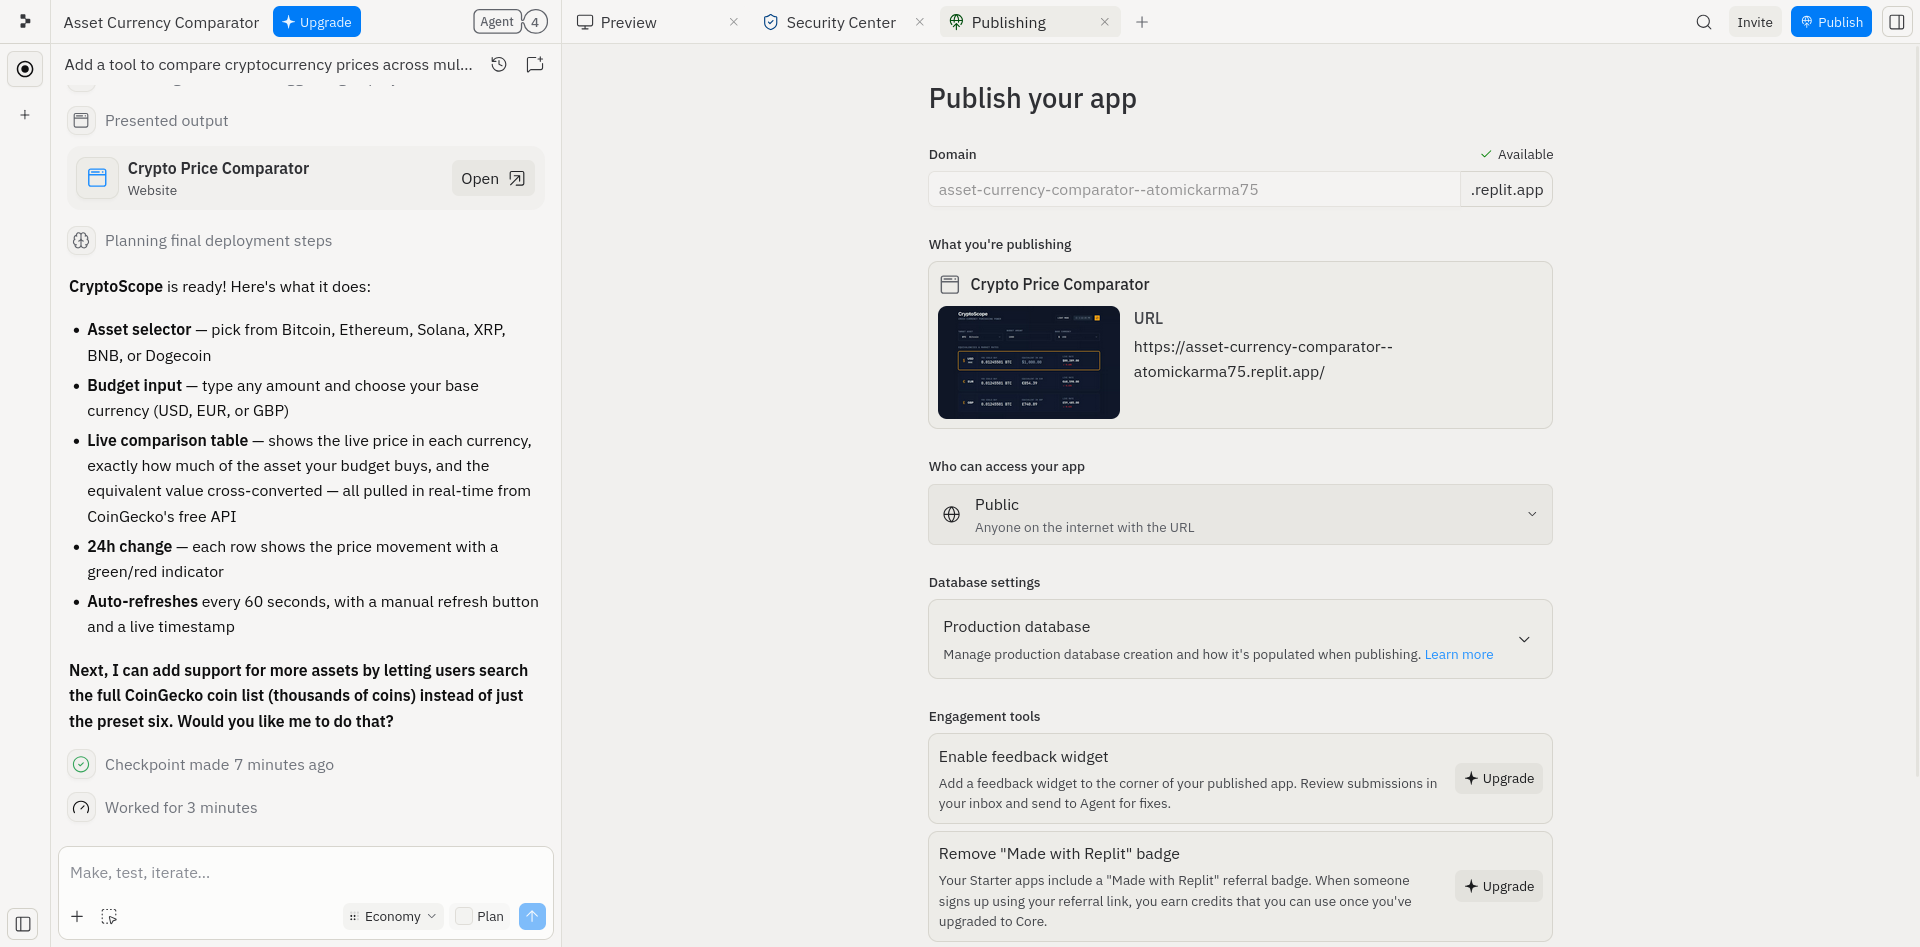Click the domain name input field
Screen dimensions: 1920x947
tap(1194, 189)
